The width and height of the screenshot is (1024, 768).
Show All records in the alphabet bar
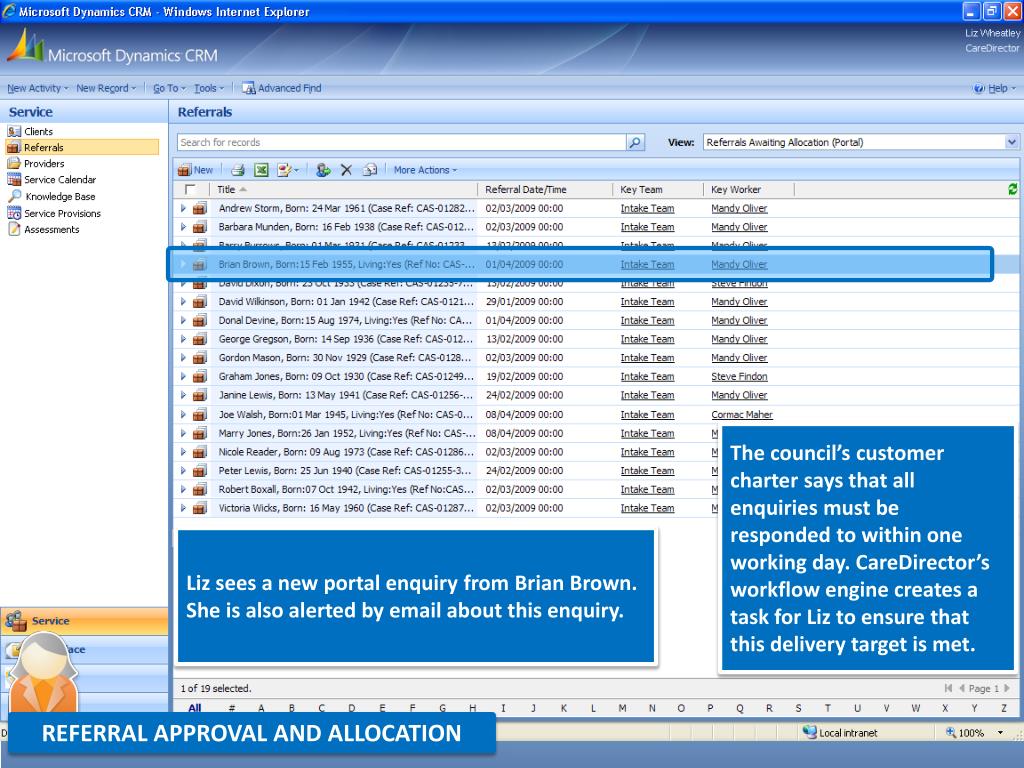[195, 708]
